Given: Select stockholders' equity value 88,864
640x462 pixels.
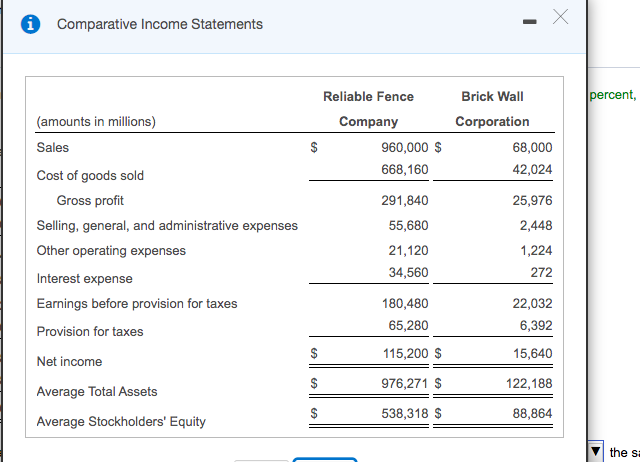Looking at the screenshot, I should pos(532,413).
